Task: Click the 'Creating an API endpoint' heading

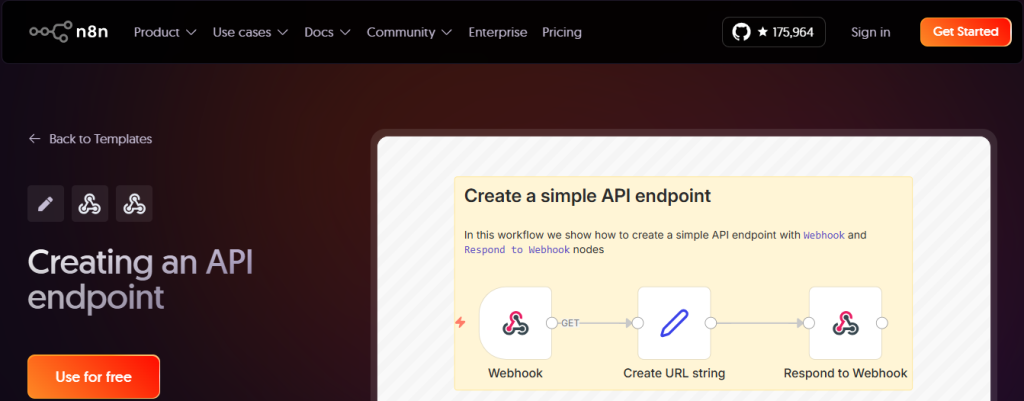Action: tap(140, 280)
